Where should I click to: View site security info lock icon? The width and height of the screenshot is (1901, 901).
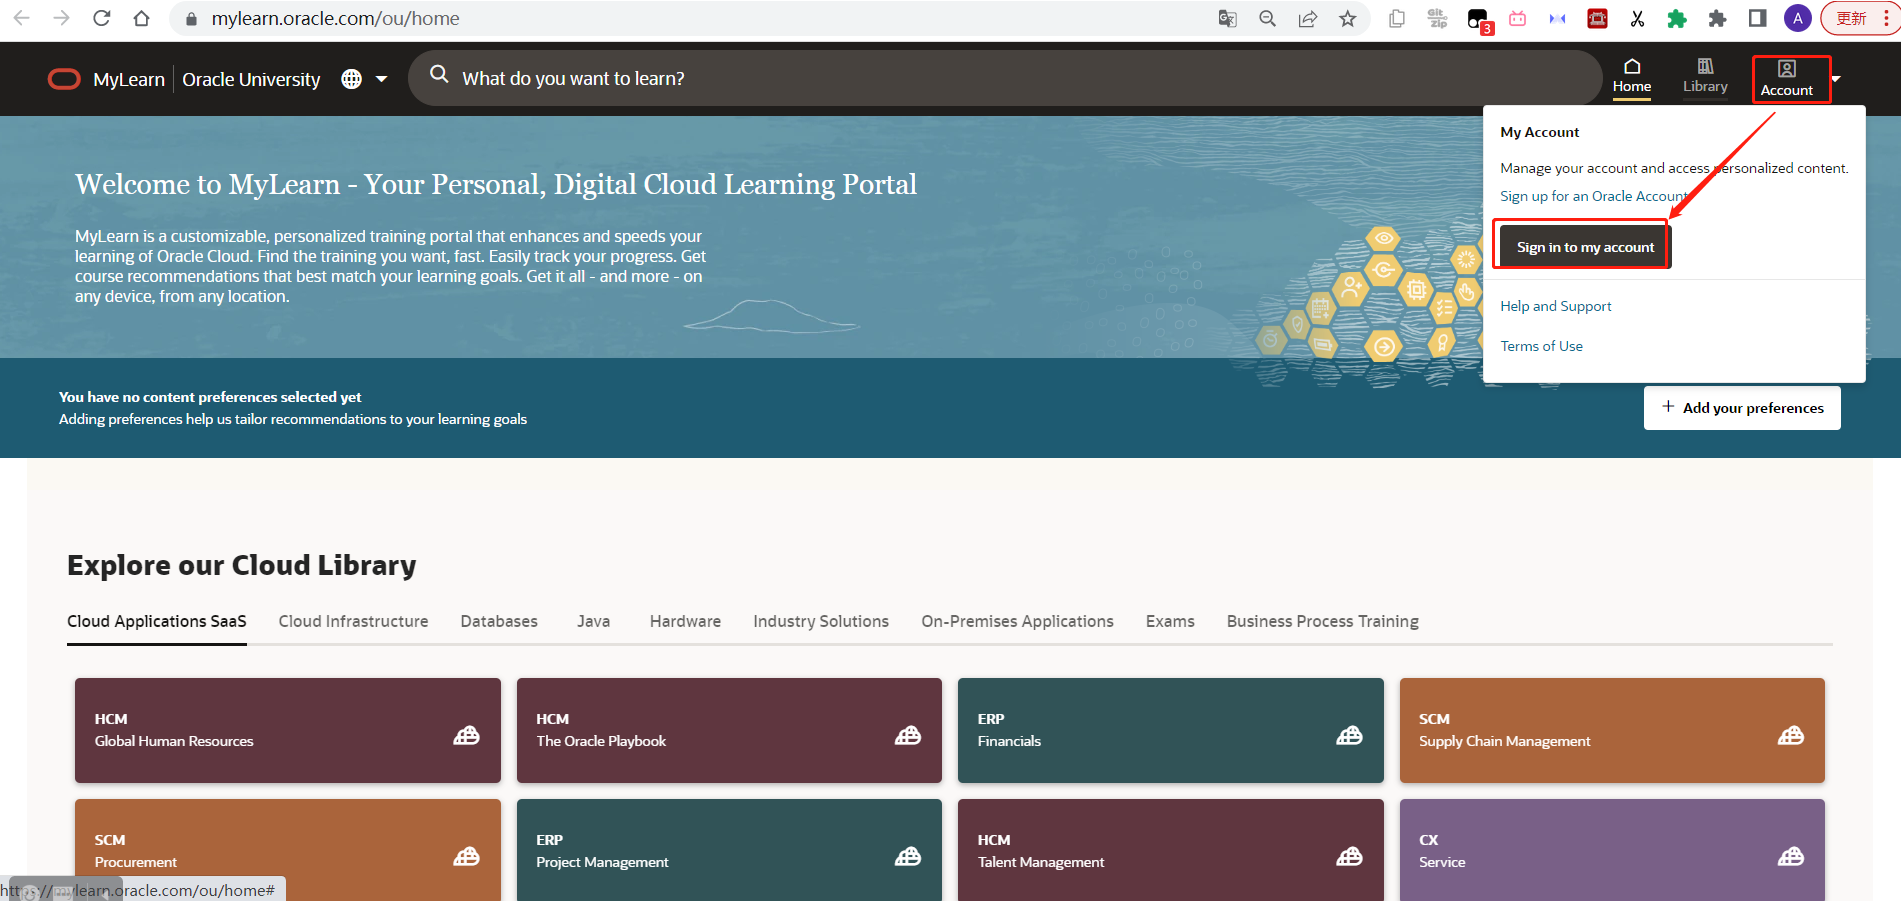coord(191,19)
